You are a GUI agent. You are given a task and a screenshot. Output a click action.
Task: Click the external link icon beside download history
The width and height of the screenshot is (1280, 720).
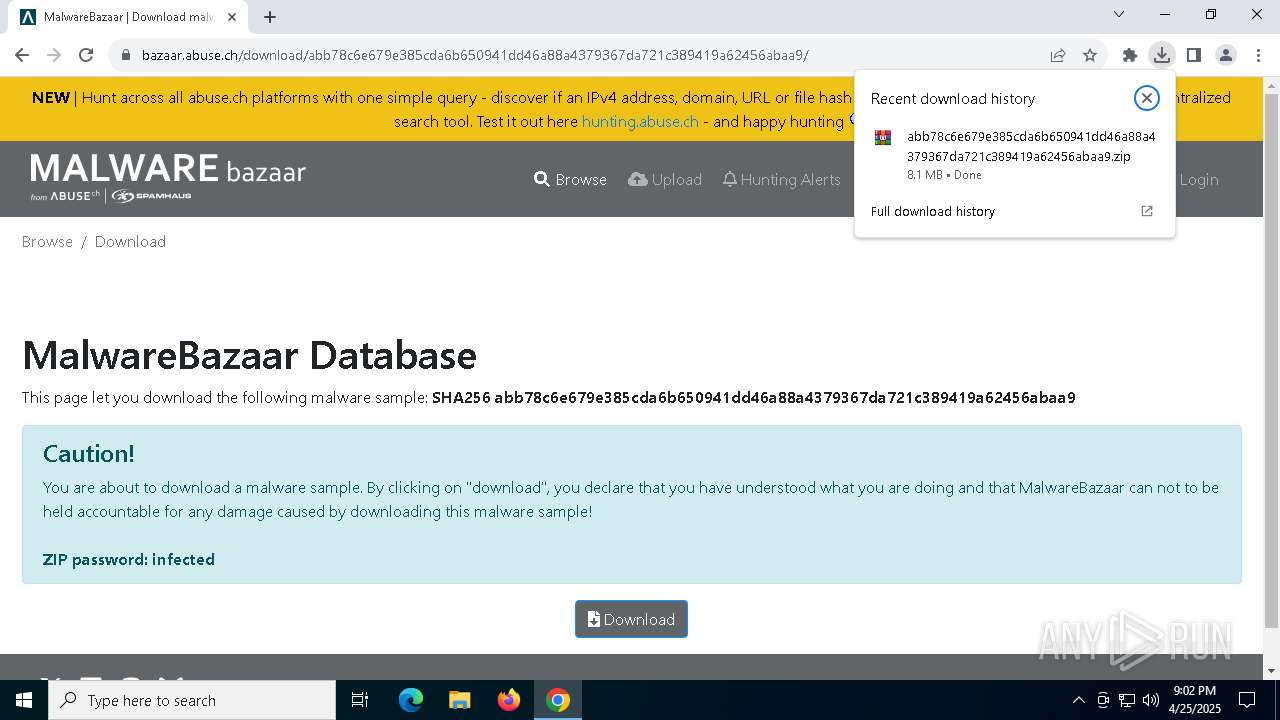(1147, 211)
